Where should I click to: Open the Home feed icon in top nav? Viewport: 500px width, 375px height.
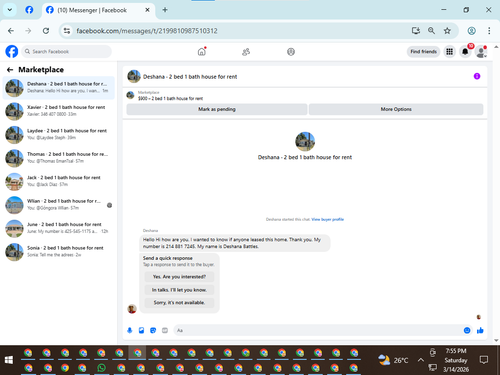pos(202,52)
